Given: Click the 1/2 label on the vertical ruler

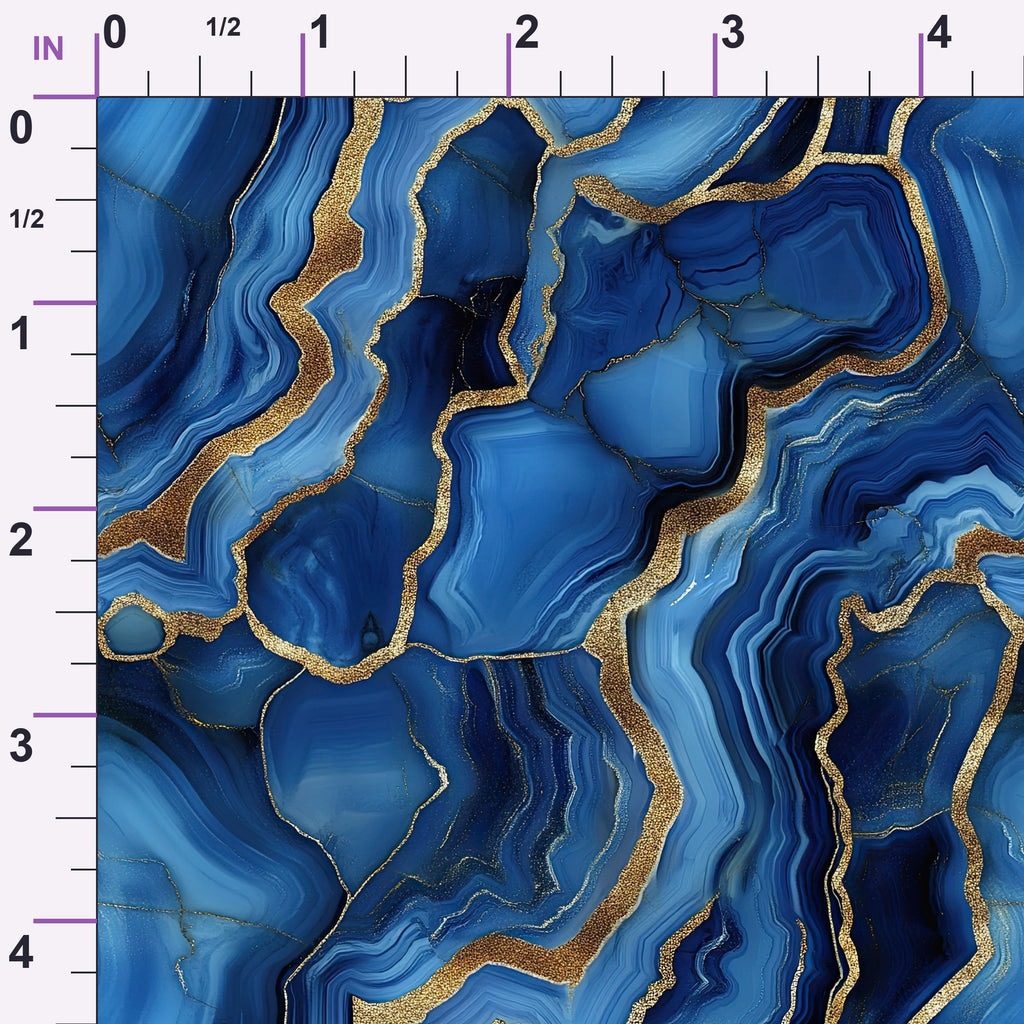Looking at the screenshot, I should click(x=27, y=219).
